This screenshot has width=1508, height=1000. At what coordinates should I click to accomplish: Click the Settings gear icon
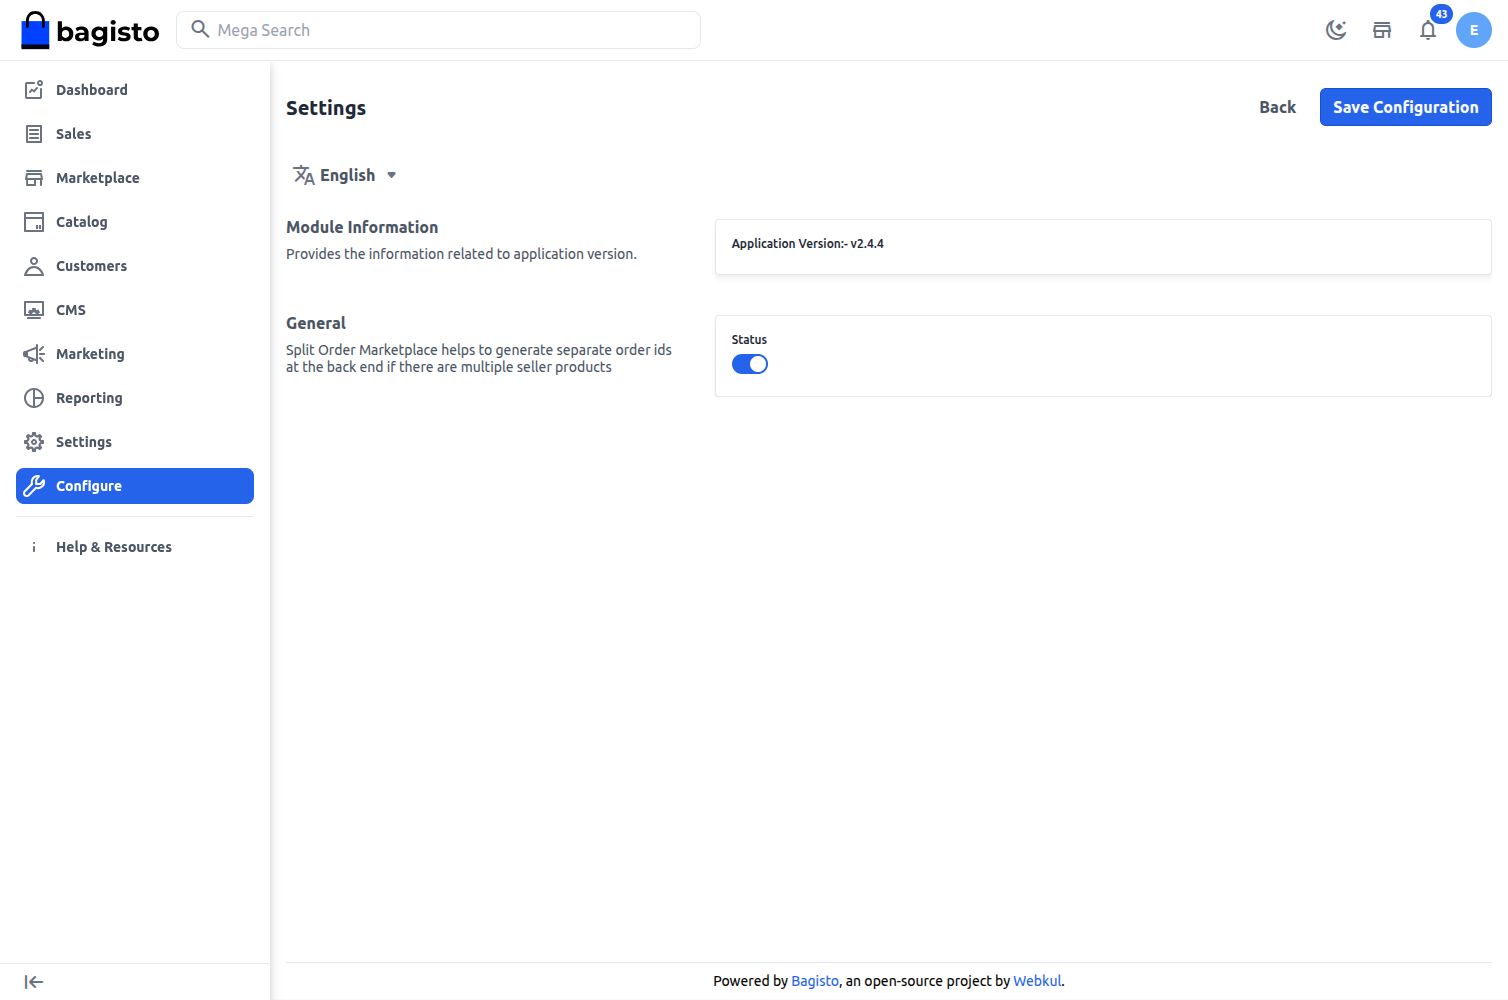(34, 442)
